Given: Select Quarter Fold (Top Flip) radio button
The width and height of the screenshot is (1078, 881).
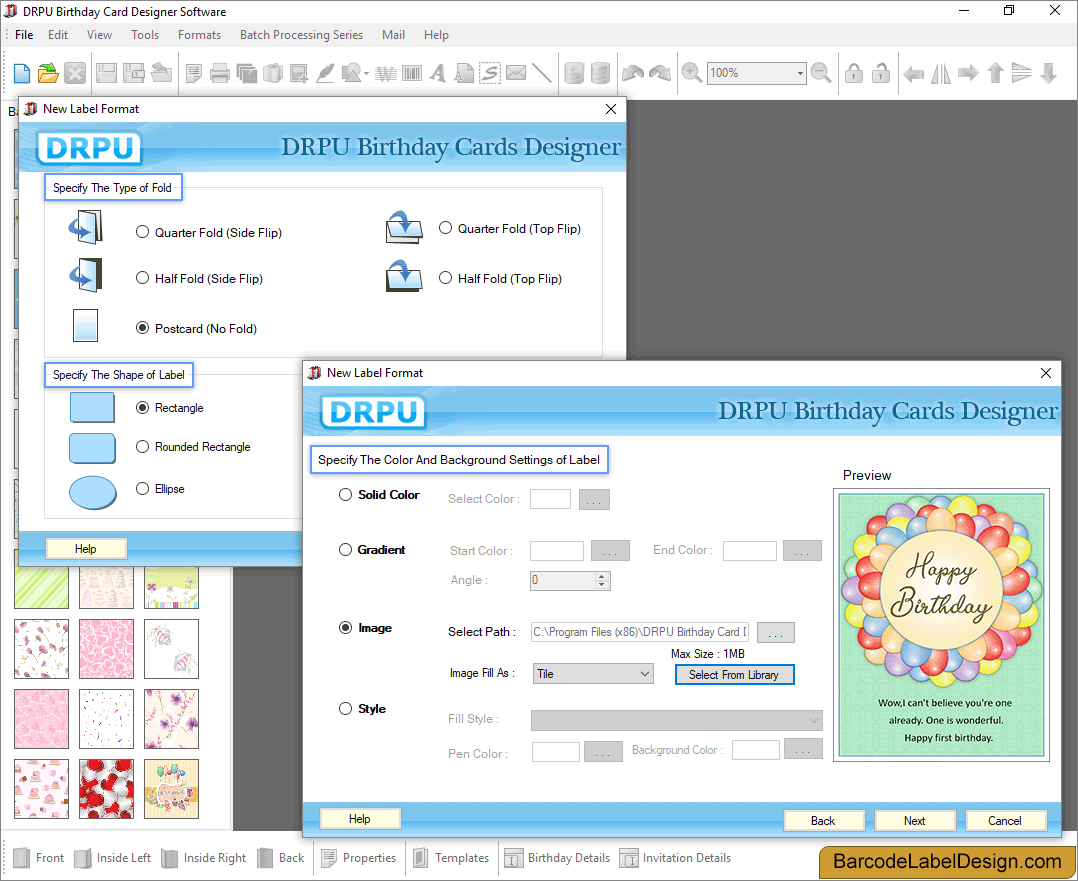Looking at the screenshot, I should click(446, 228).
